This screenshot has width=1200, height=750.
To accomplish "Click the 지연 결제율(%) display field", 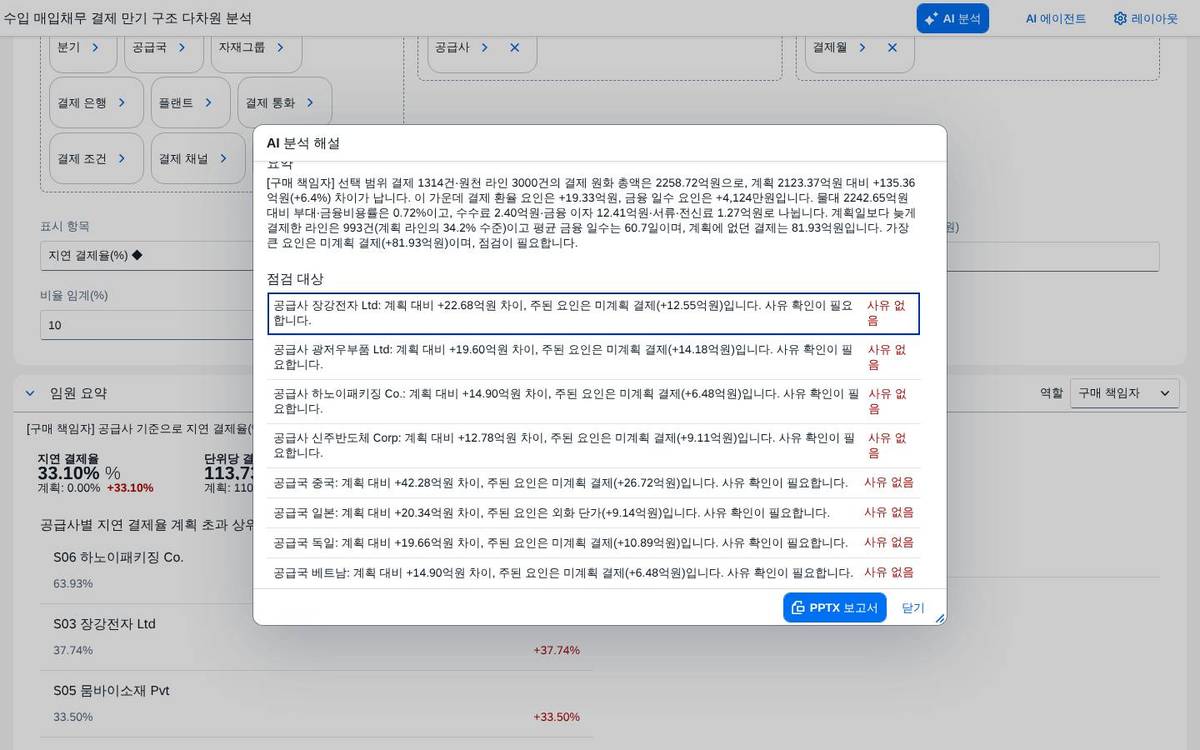I will (145, 255).
